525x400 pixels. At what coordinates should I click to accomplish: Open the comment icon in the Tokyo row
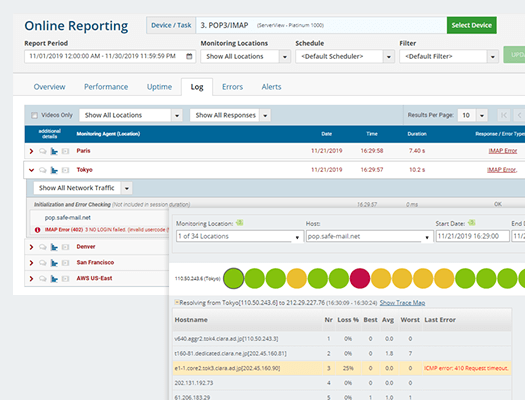[x=43, y=170]
